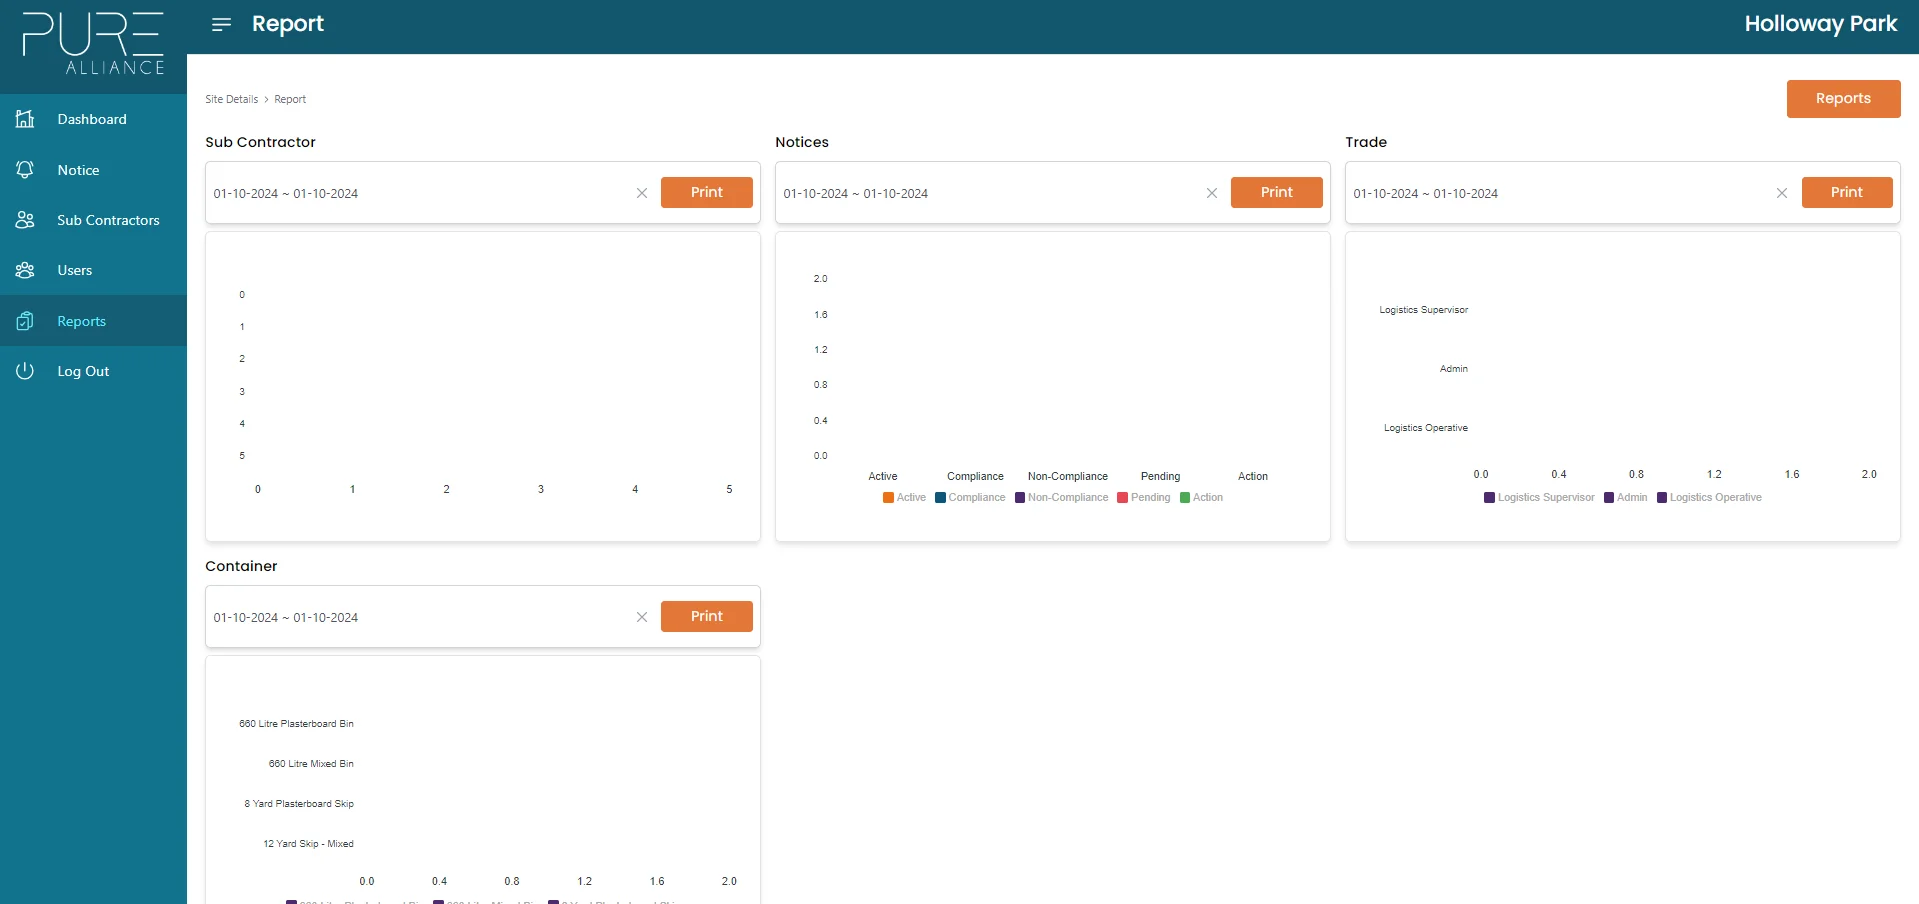Click the Notice bell icon

click(x=26, y=170)
